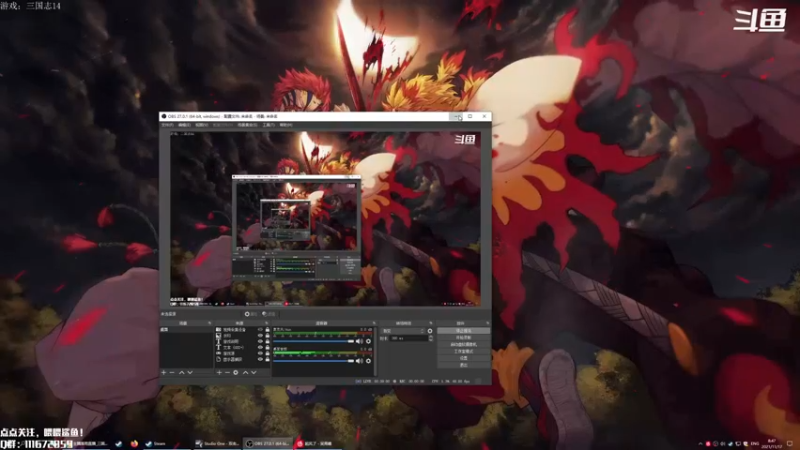The height and width of the screenshot is (450, 800).
Task: Move the source down with the Sources down arrow
Action: [254, 372]
